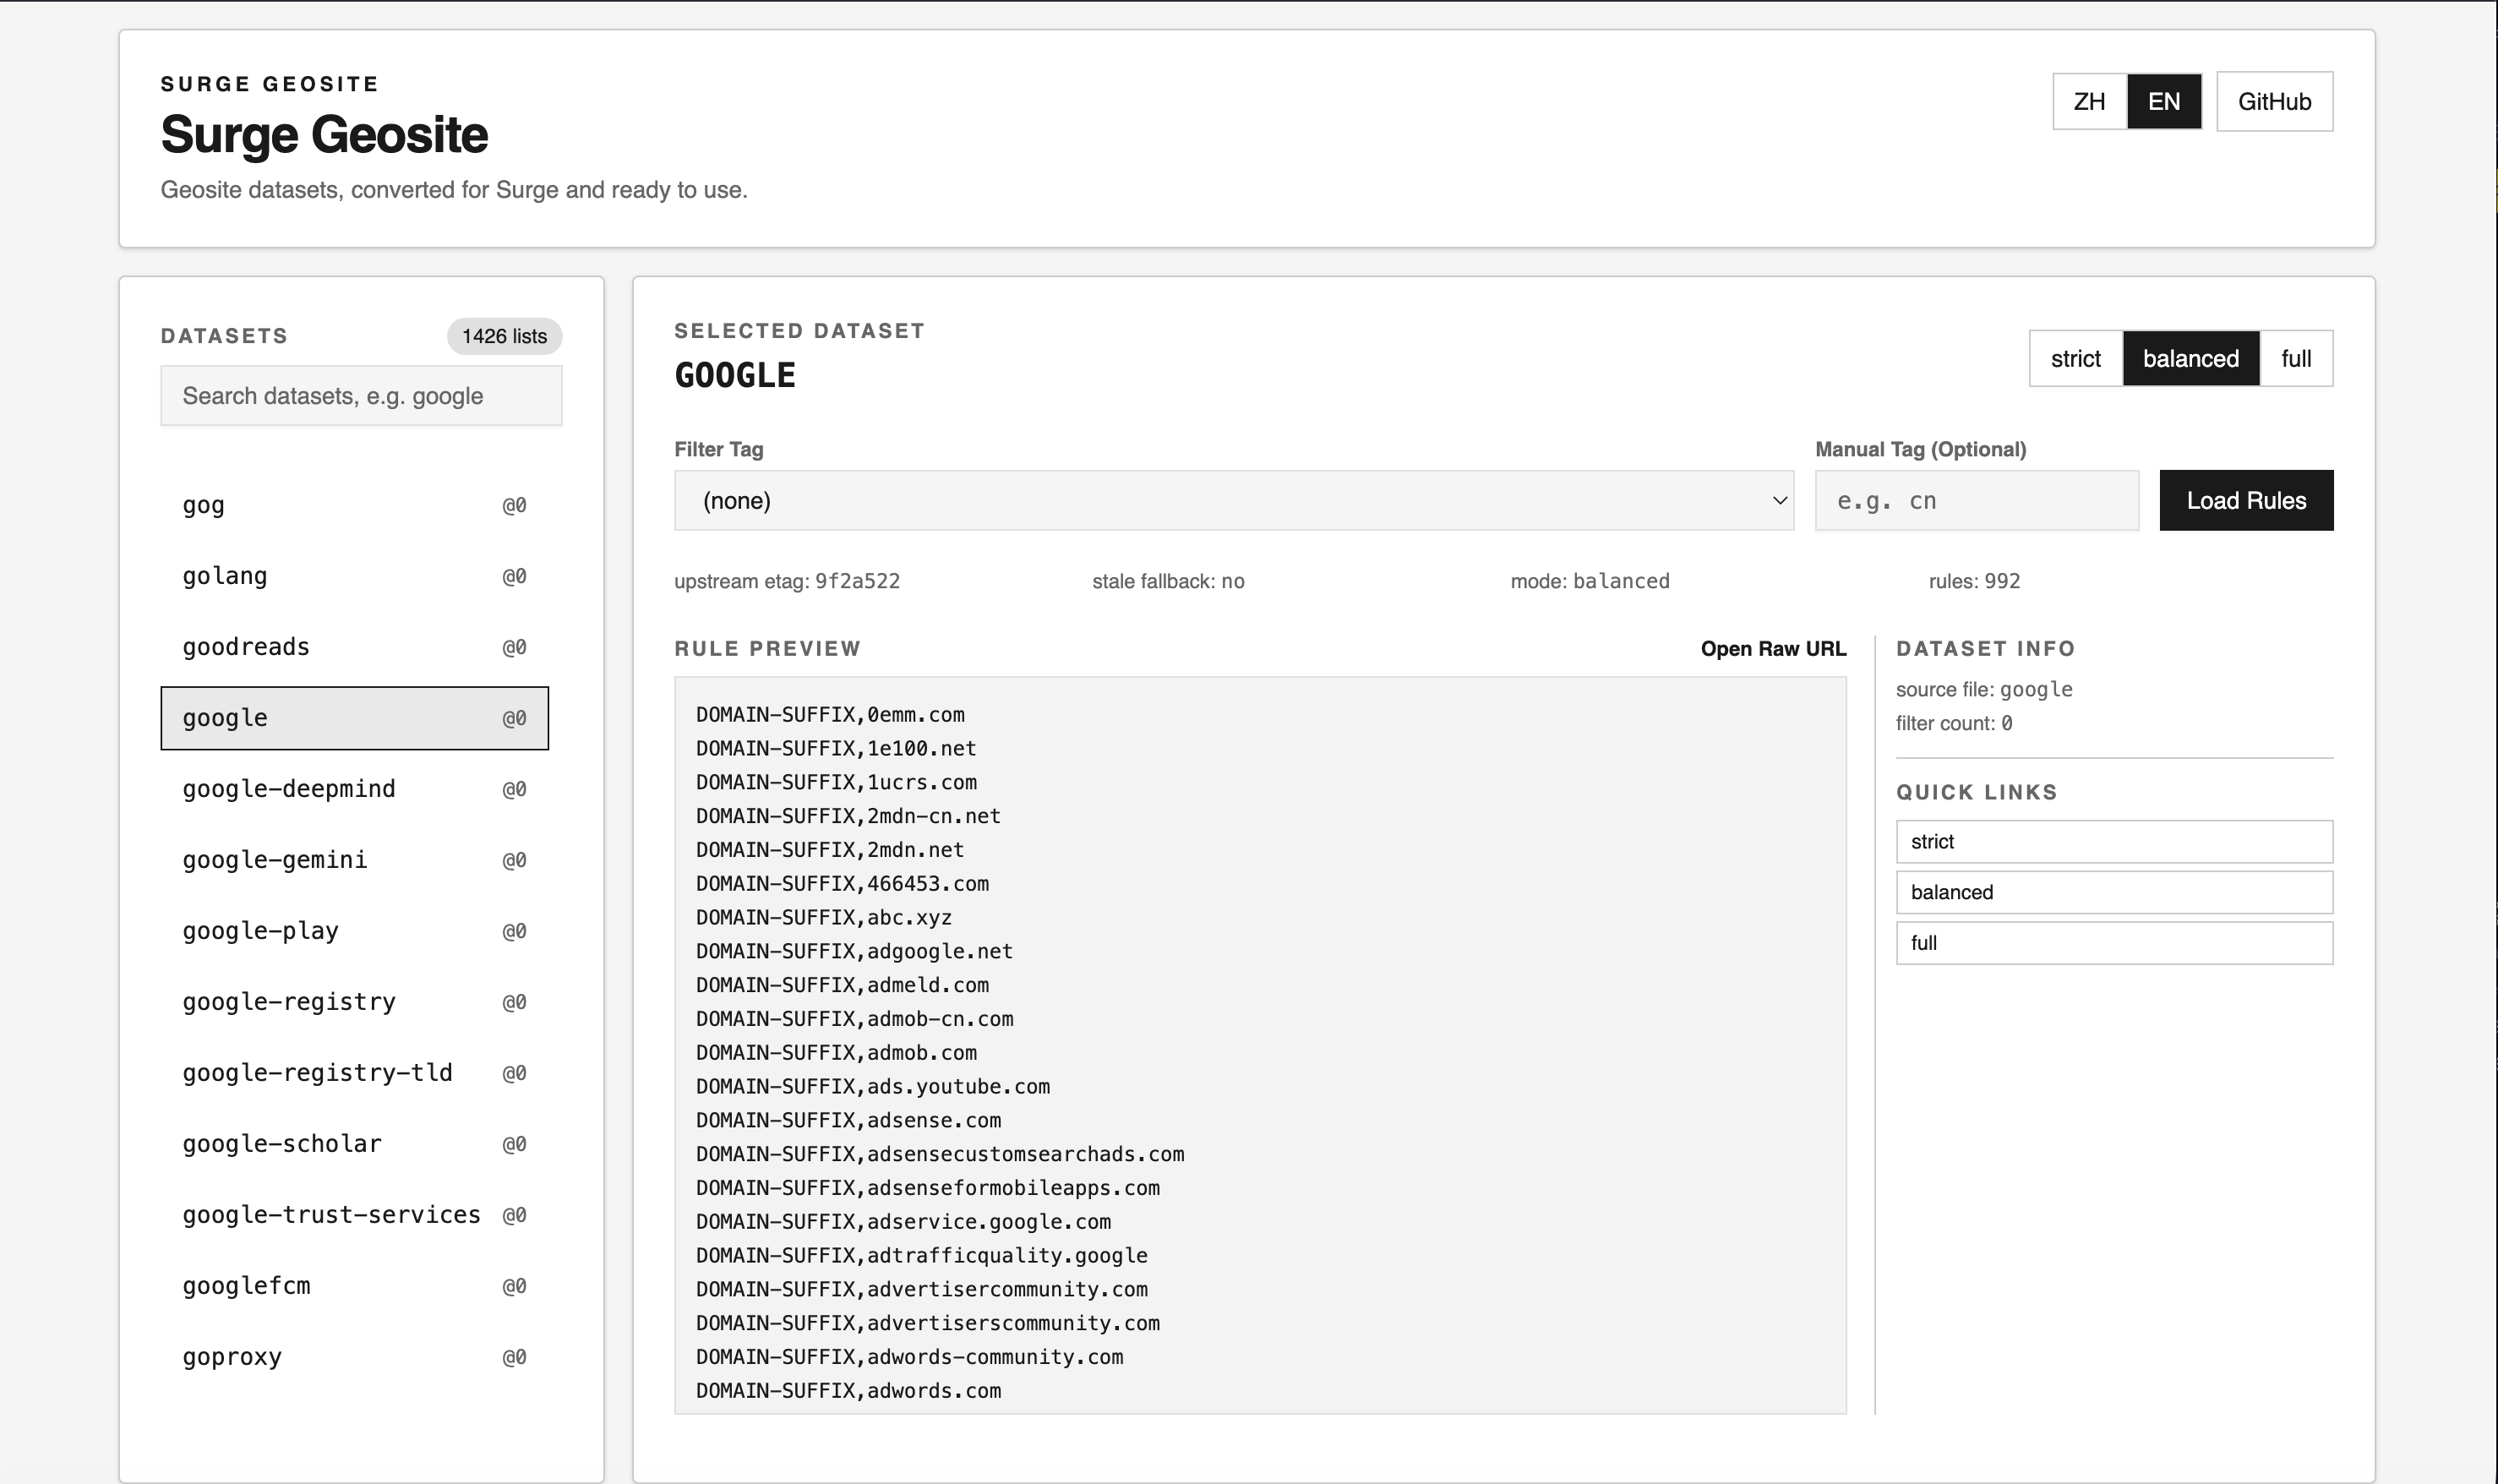
Task: Click the source file: google text
Action: (x=1984, y=689)
